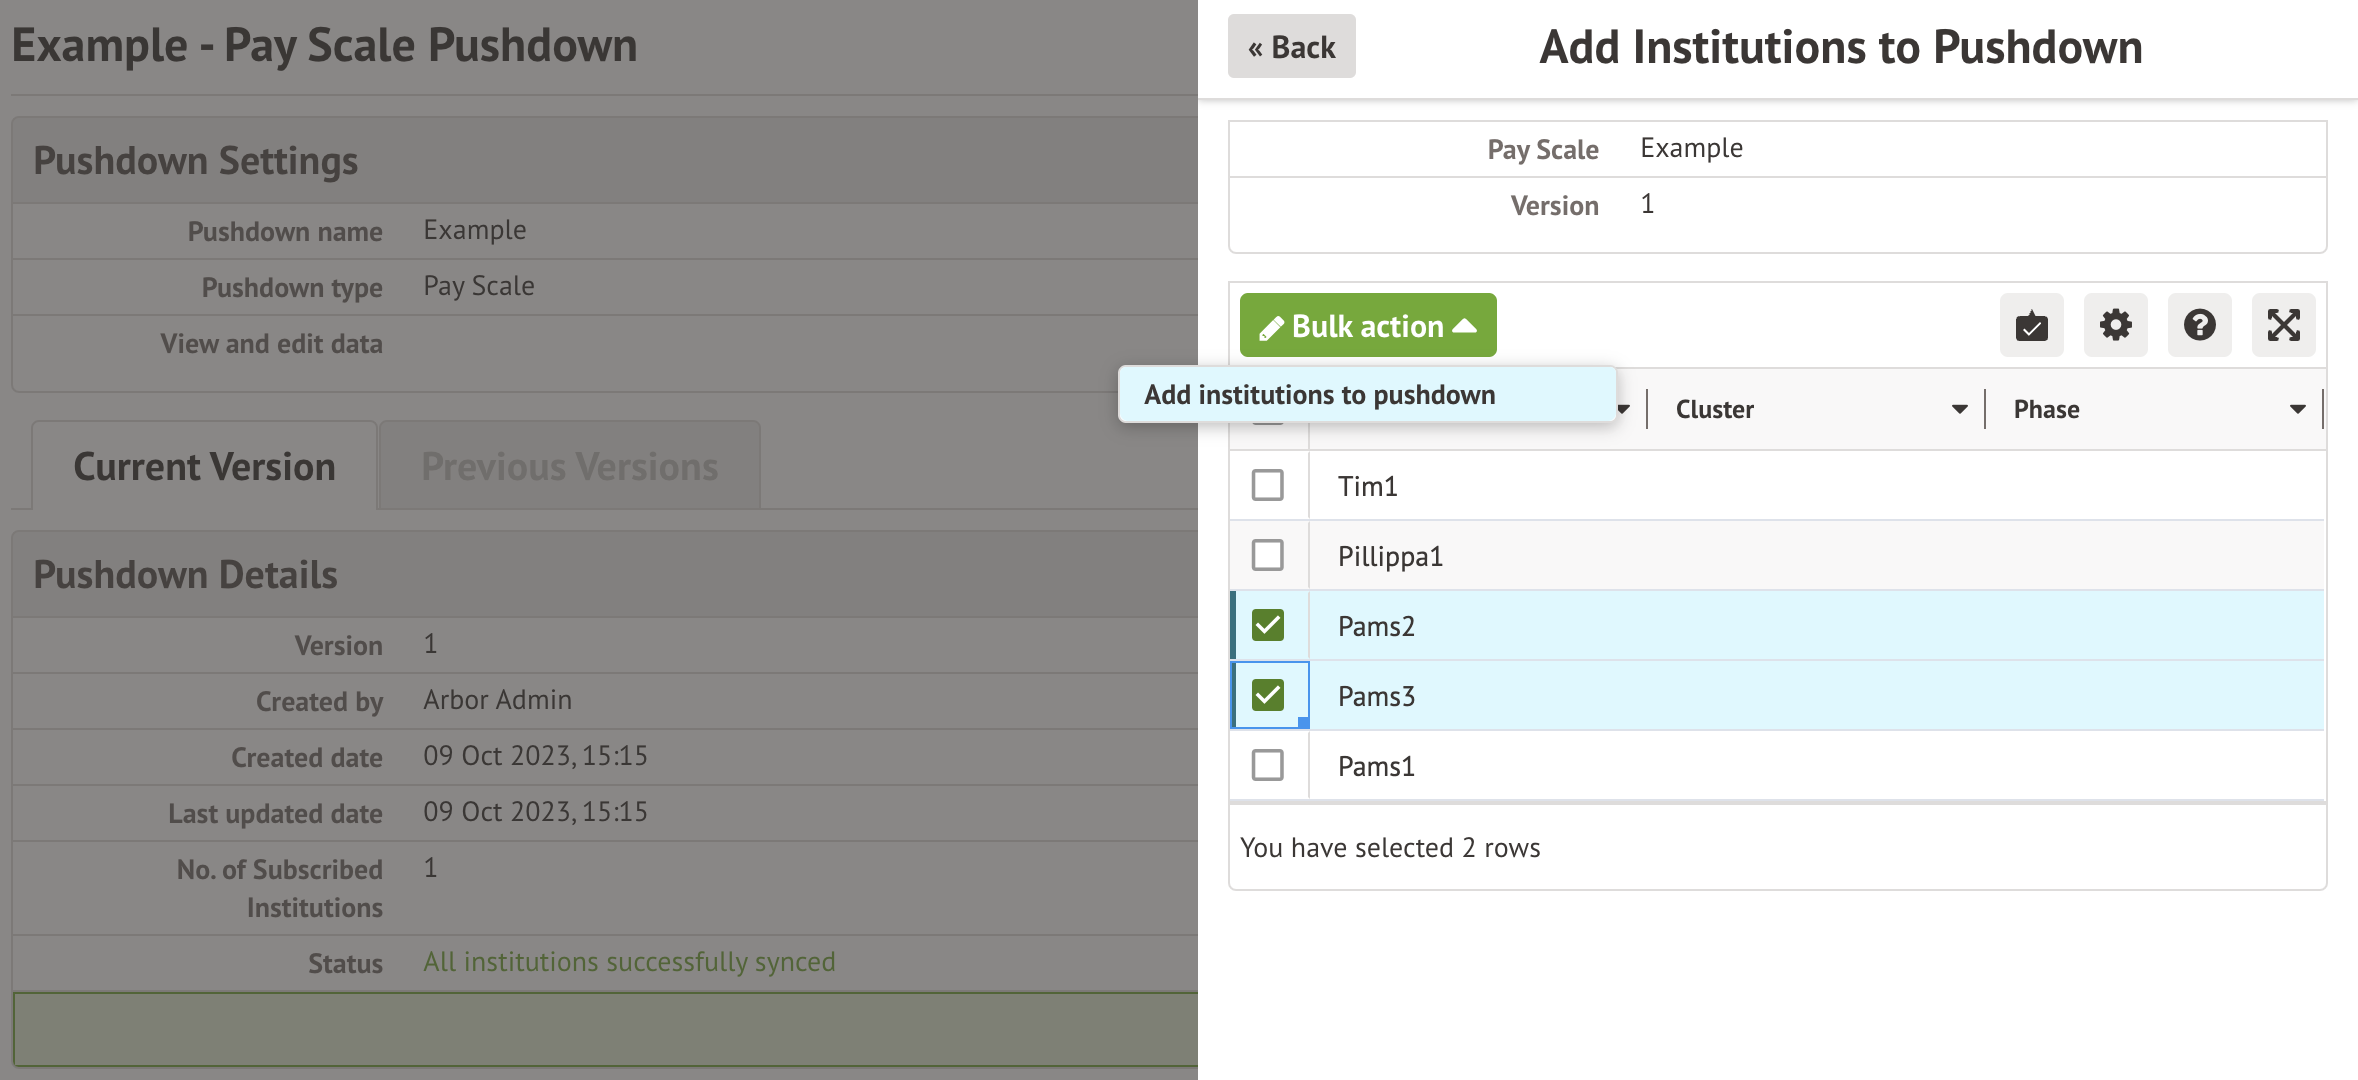Choose Add institutions to pushdown
Screen dimensions: 2358x1080
(1319, 395)
